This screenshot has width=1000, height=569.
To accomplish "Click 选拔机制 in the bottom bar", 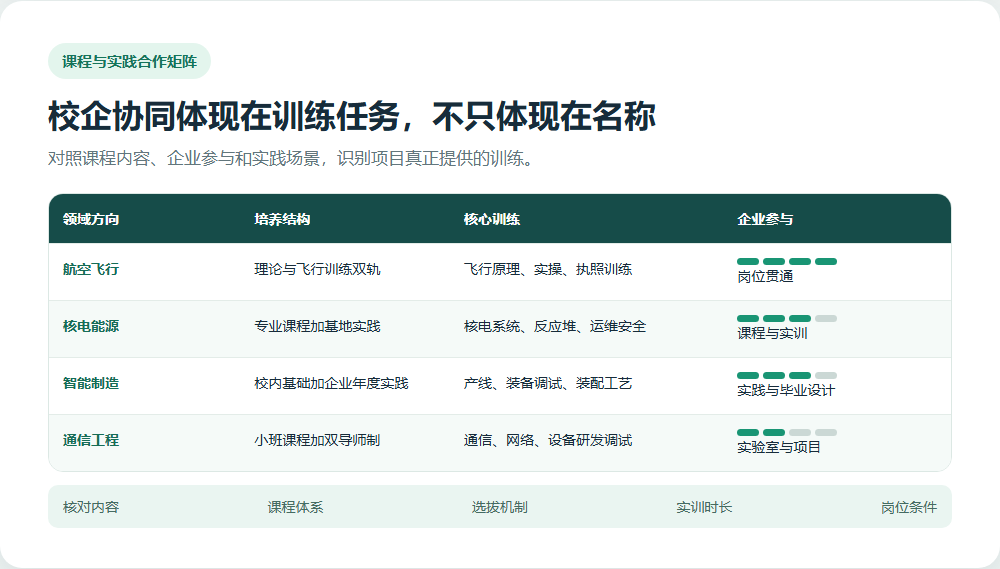I will pyautogui.click(x=500, y=507).
